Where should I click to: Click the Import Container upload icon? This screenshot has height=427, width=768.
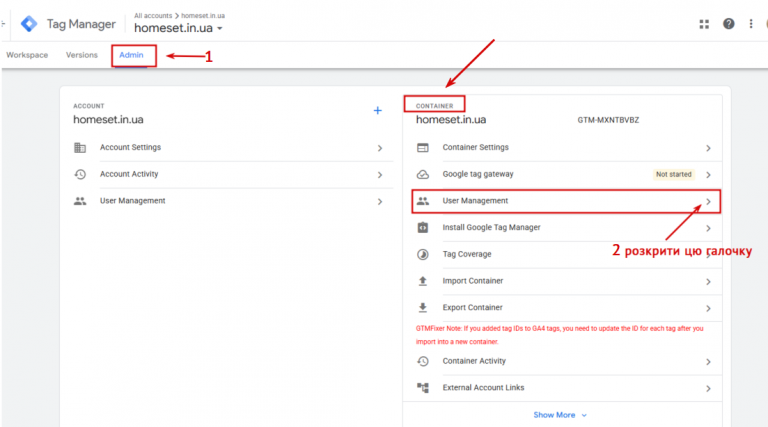coord(423,281)
